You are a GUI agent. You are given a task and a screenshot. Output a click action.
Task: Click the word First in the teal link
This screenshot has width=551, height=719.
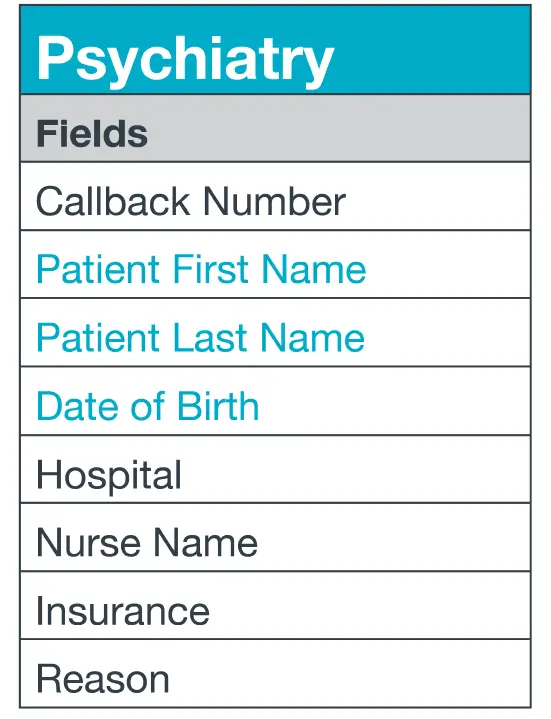tap(211, 269)
